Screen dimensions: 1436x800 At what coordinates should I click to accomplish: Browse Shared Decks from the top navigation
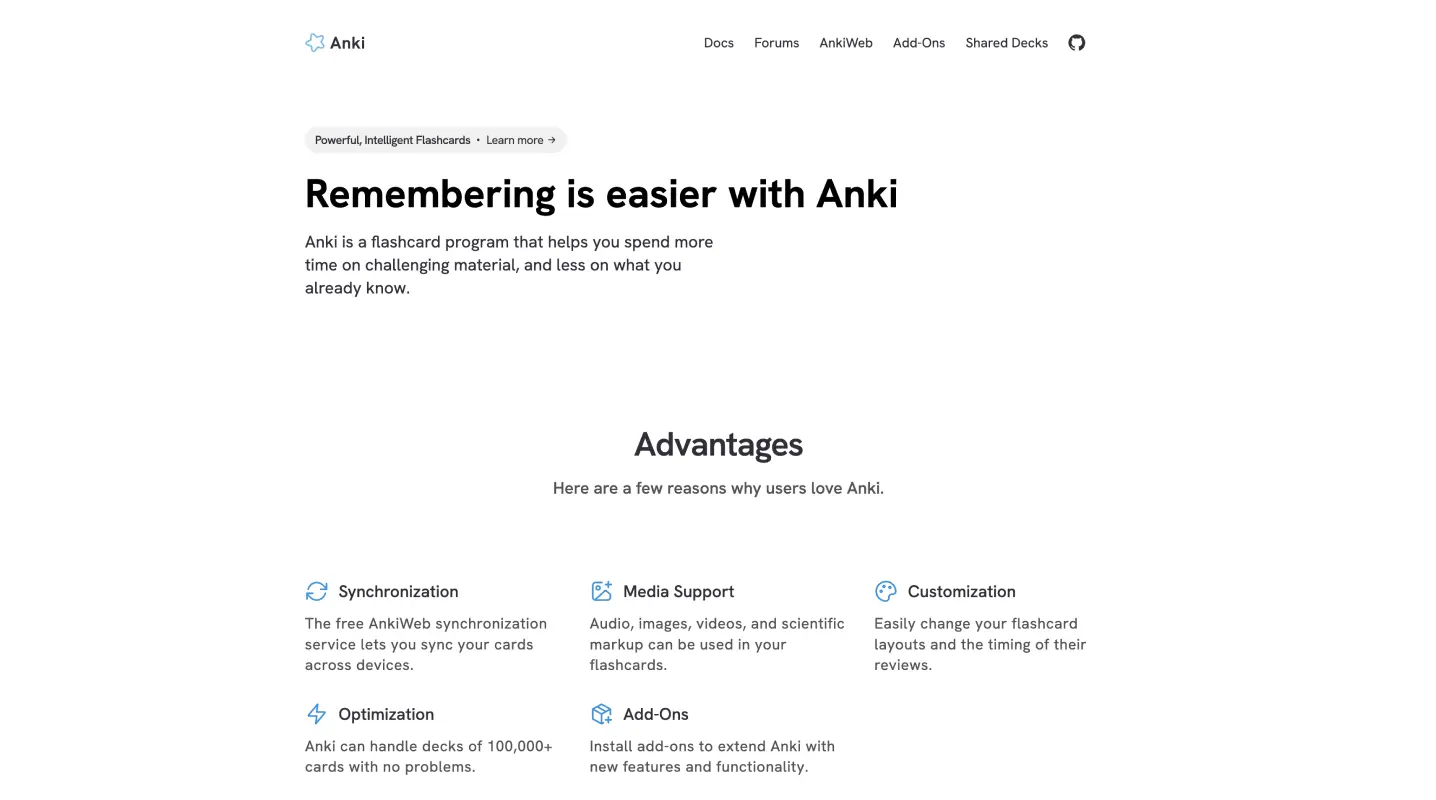click(x=1006, y=43)
